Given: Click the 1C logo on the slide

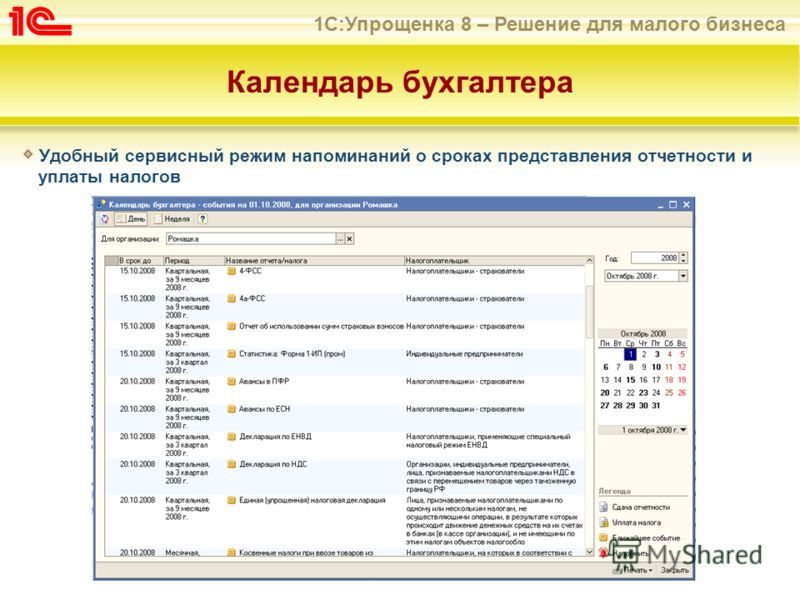Looking at the screenshot, I should (x=40, y=21).
